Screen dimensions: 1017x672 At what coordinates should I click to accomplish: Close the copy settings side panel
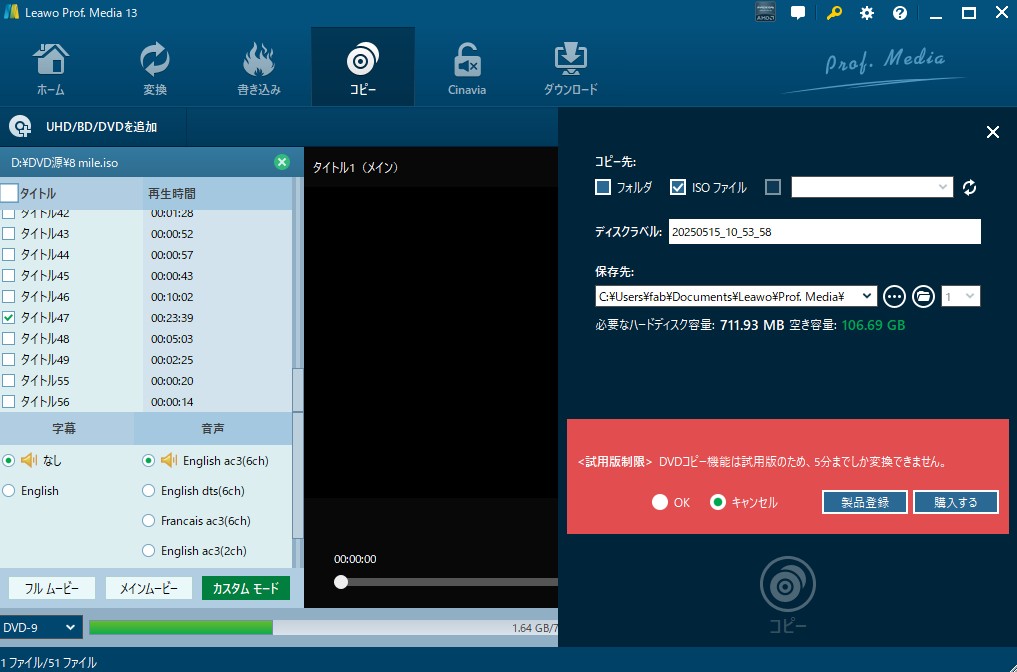tap(992, 132)
